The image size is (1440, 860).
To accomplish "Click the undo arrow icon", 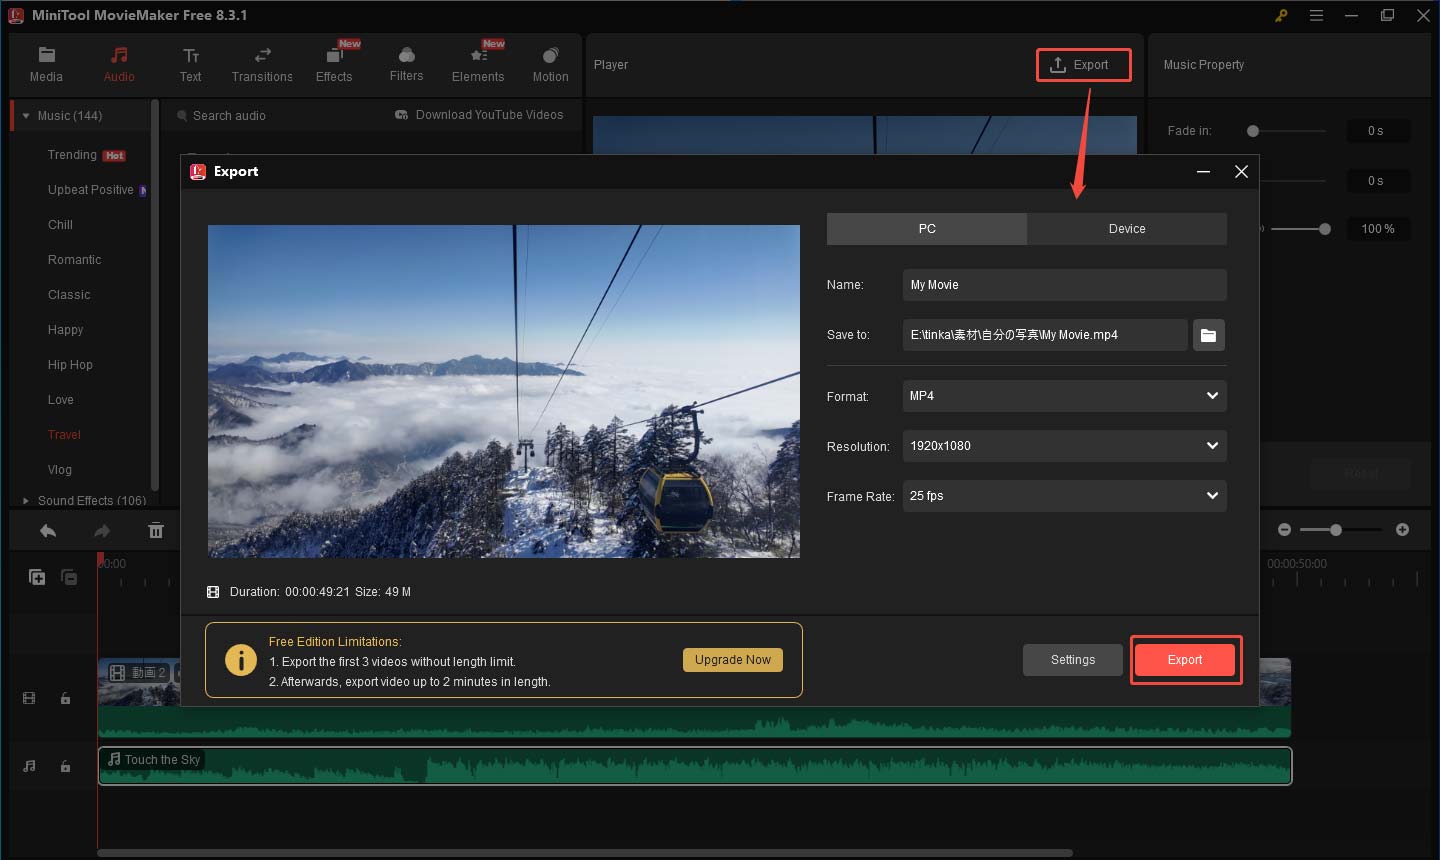I will 48,531.
